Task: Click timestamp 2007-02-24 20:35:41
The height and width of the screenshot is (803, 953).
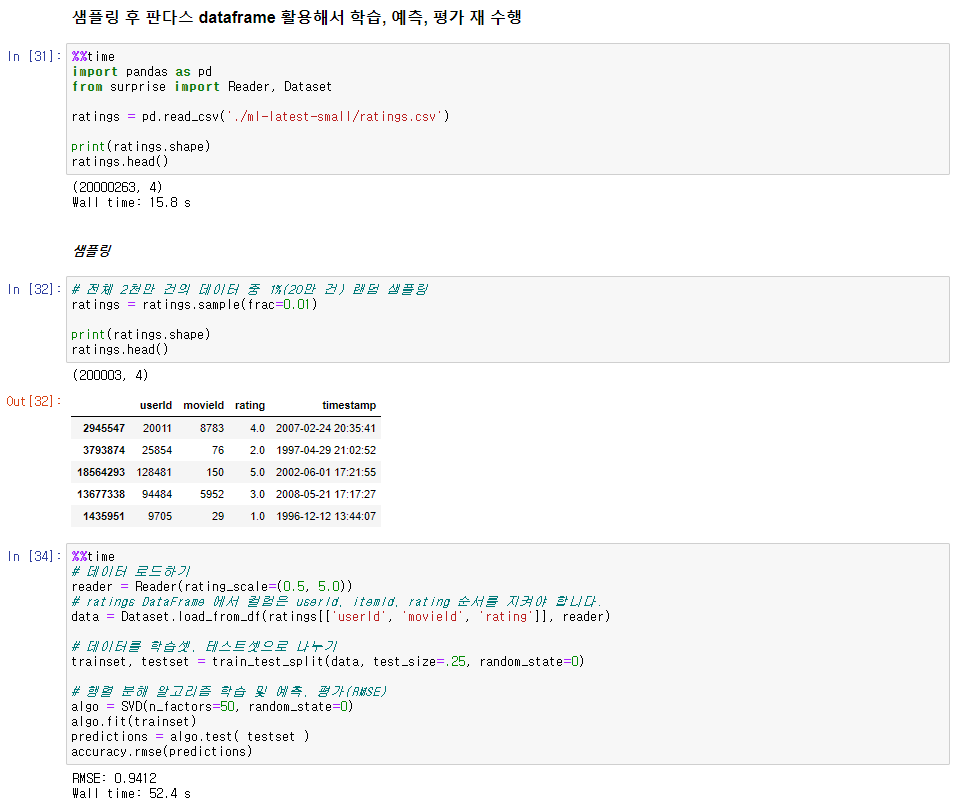Action: (x=326, y=429)
